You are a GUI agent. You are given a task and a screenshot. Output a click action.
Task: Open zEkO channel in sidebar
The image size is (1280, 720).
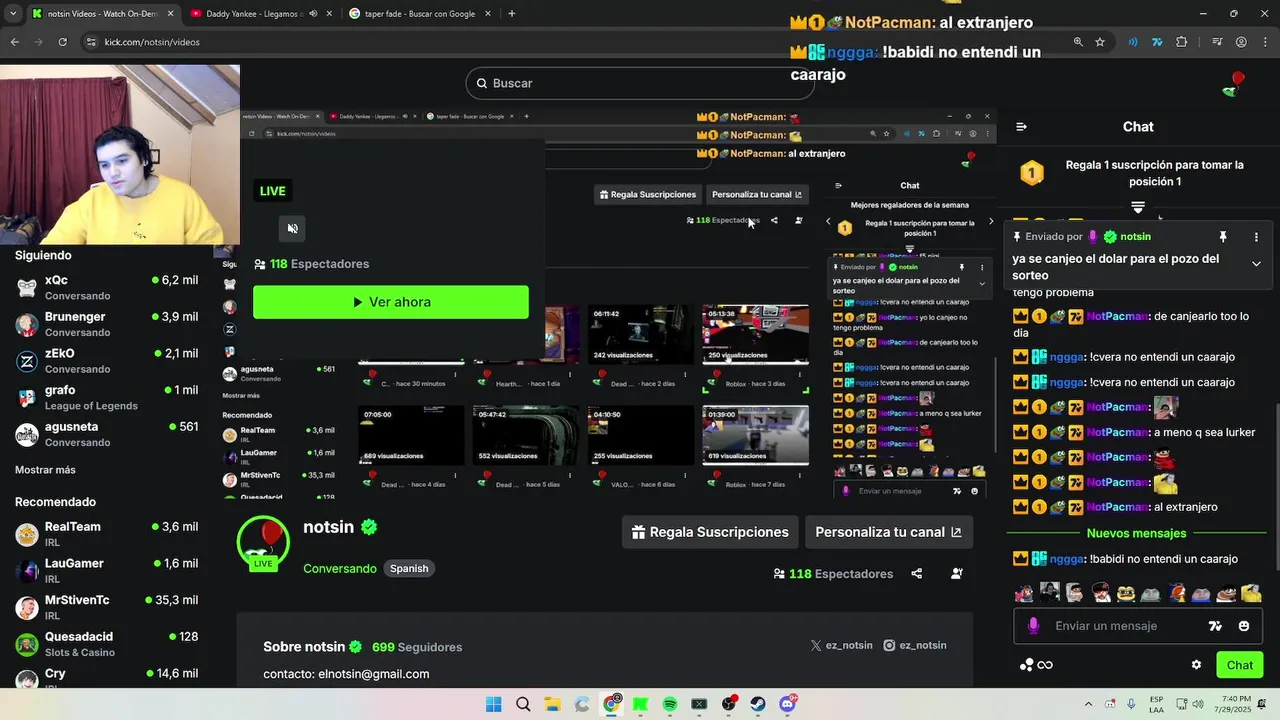(x=106, y=361)
